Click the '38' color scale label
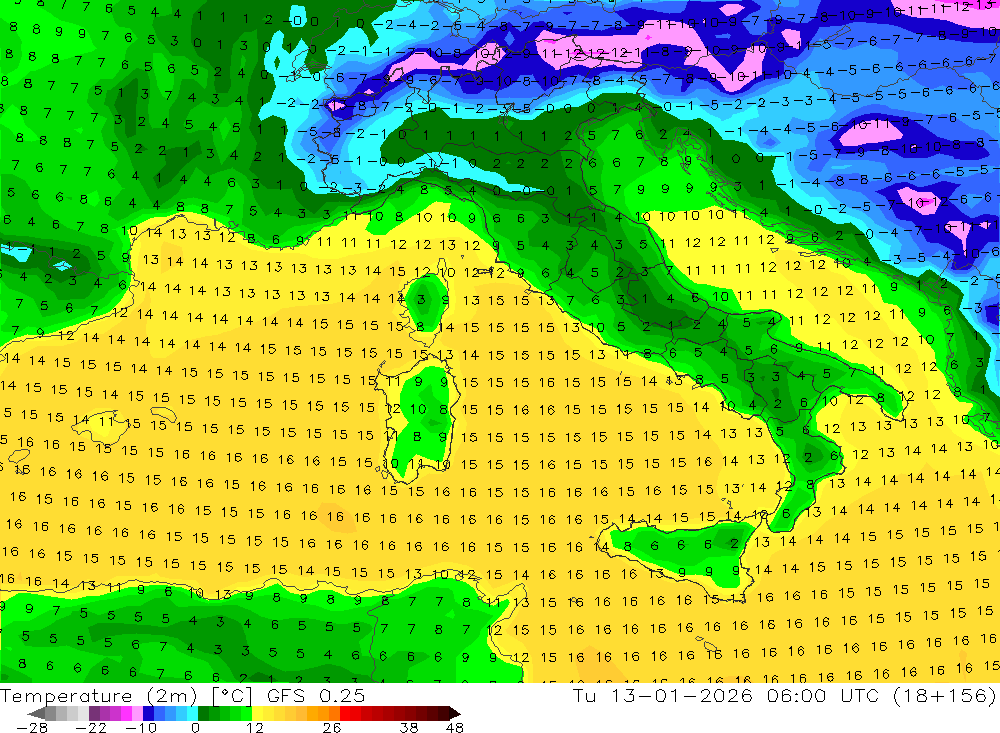The width and height of the screenshot is (1000, 733). tap(409, 727)
